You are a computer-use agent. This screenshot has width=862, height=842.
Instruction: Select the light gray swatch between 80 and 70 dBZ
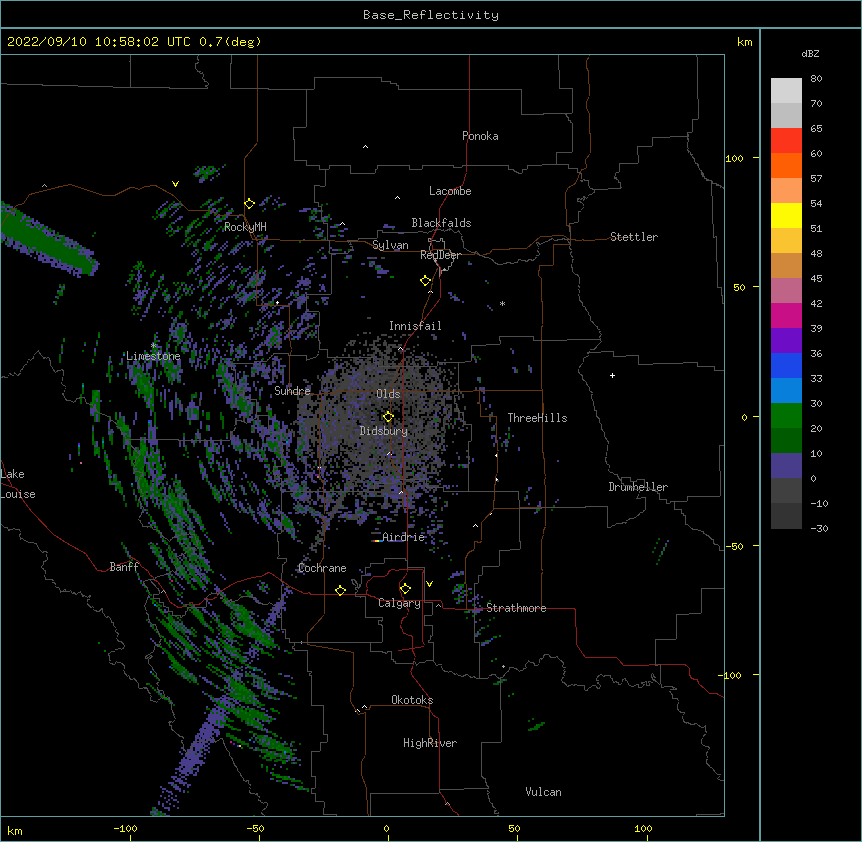786,91
